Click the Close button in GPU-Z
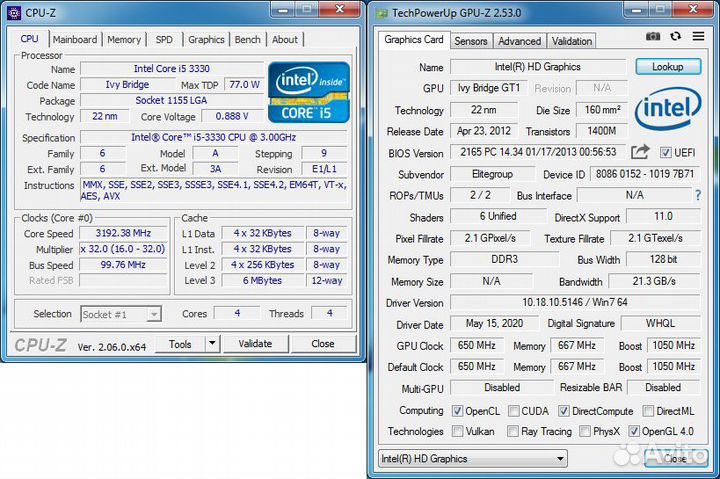 pyautogui.click(x=675, y=458)
